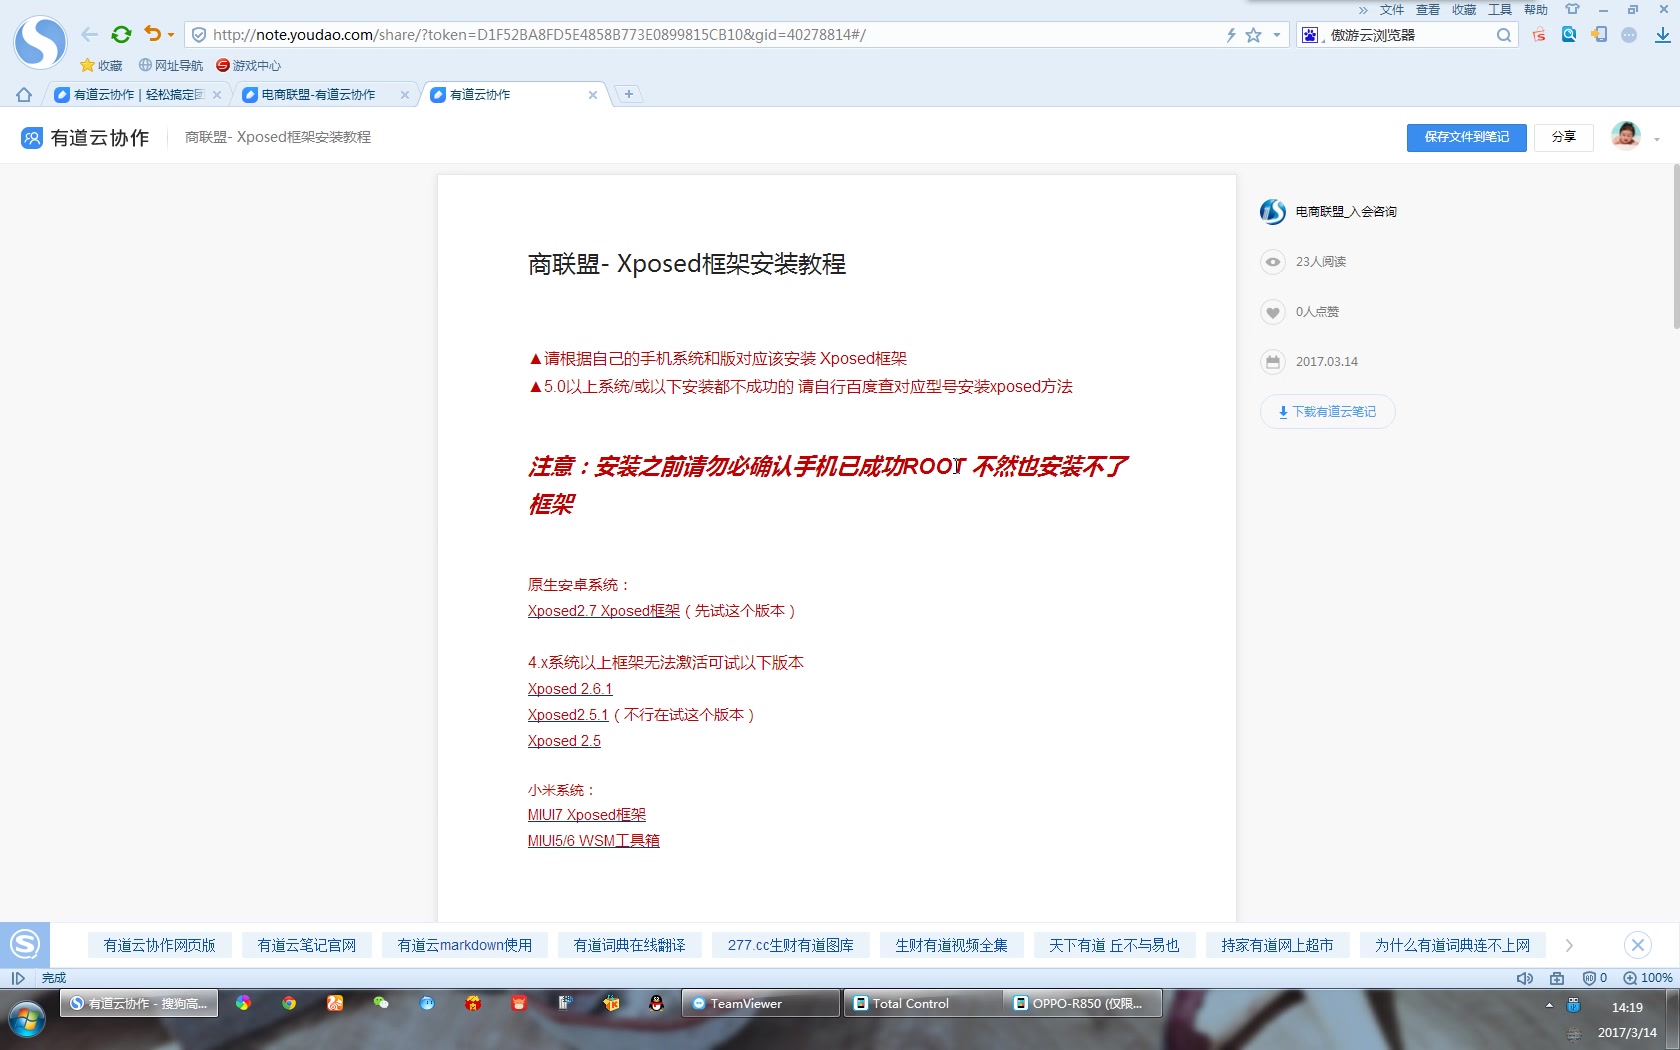Open the MIUI7 Xposed框架 link
The width and height of the screenshot is (1680, 1050).
[587, 815]
